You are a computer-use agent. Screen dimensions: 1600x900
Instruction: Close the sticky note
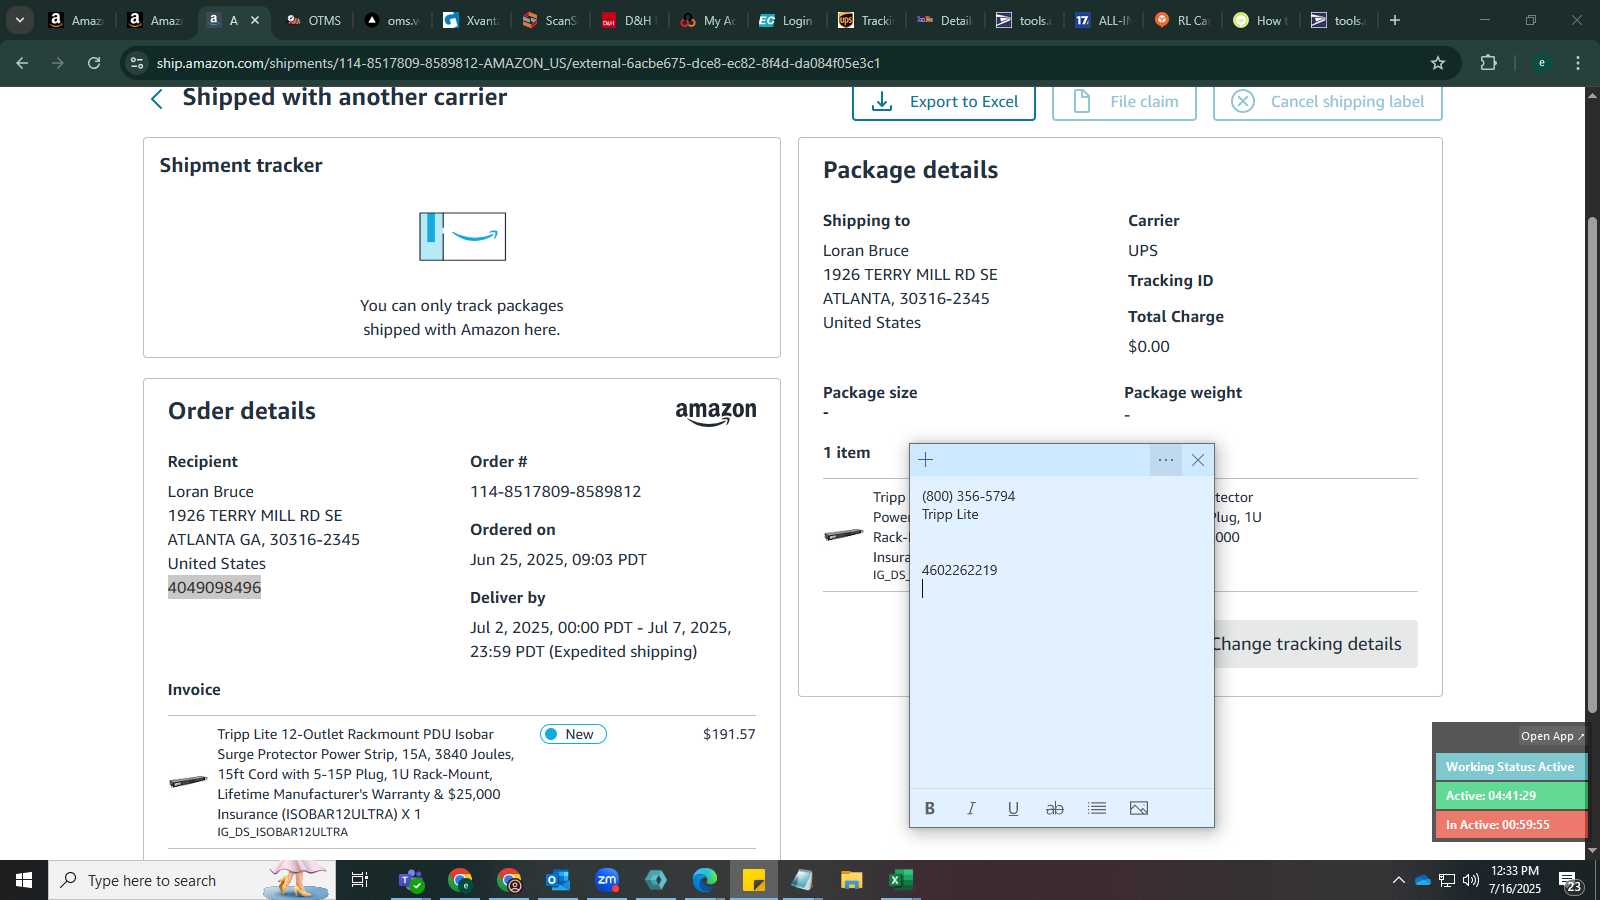[1198, 460]
